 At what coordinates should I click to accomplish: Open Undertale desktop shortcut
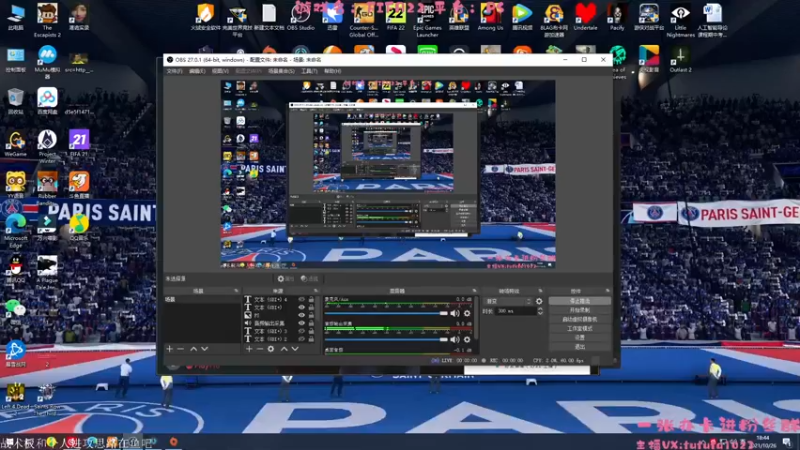[585, 17]
